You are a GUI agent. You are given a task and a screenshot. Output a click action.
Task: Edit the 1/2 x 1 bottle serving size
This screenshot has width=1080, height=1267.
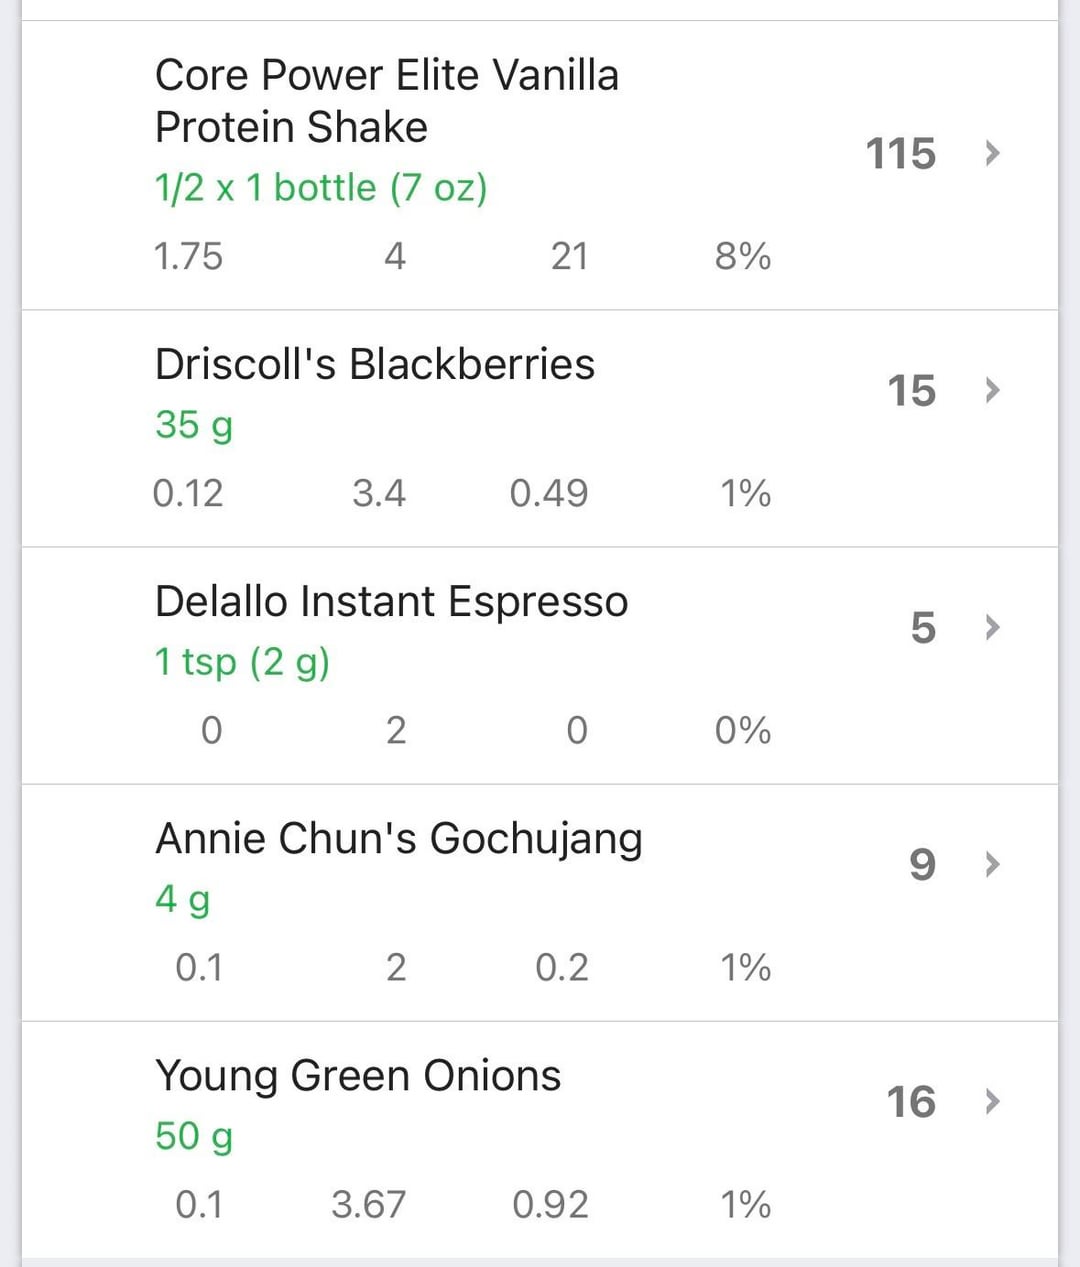320,187
